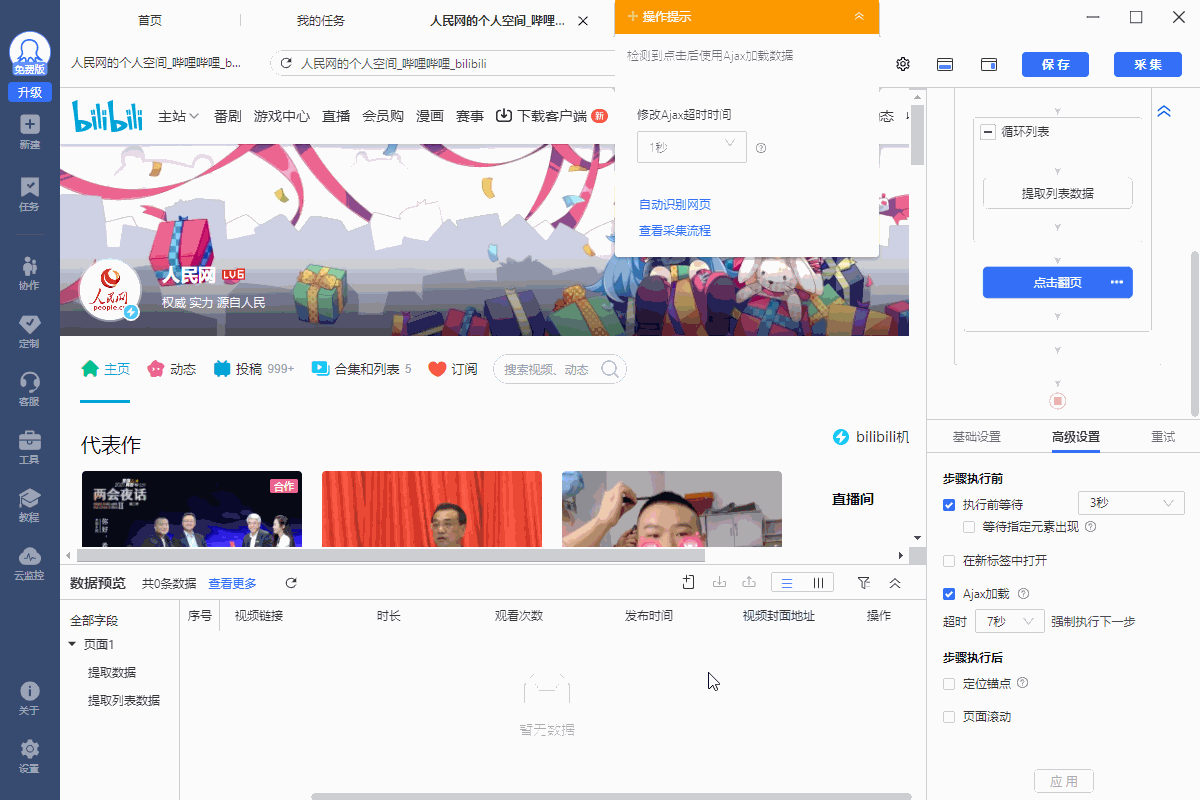The width and height of the screenshot is (1200, 800).
Task: Click the reload icon in the address bar
Action: click(286, 64)
